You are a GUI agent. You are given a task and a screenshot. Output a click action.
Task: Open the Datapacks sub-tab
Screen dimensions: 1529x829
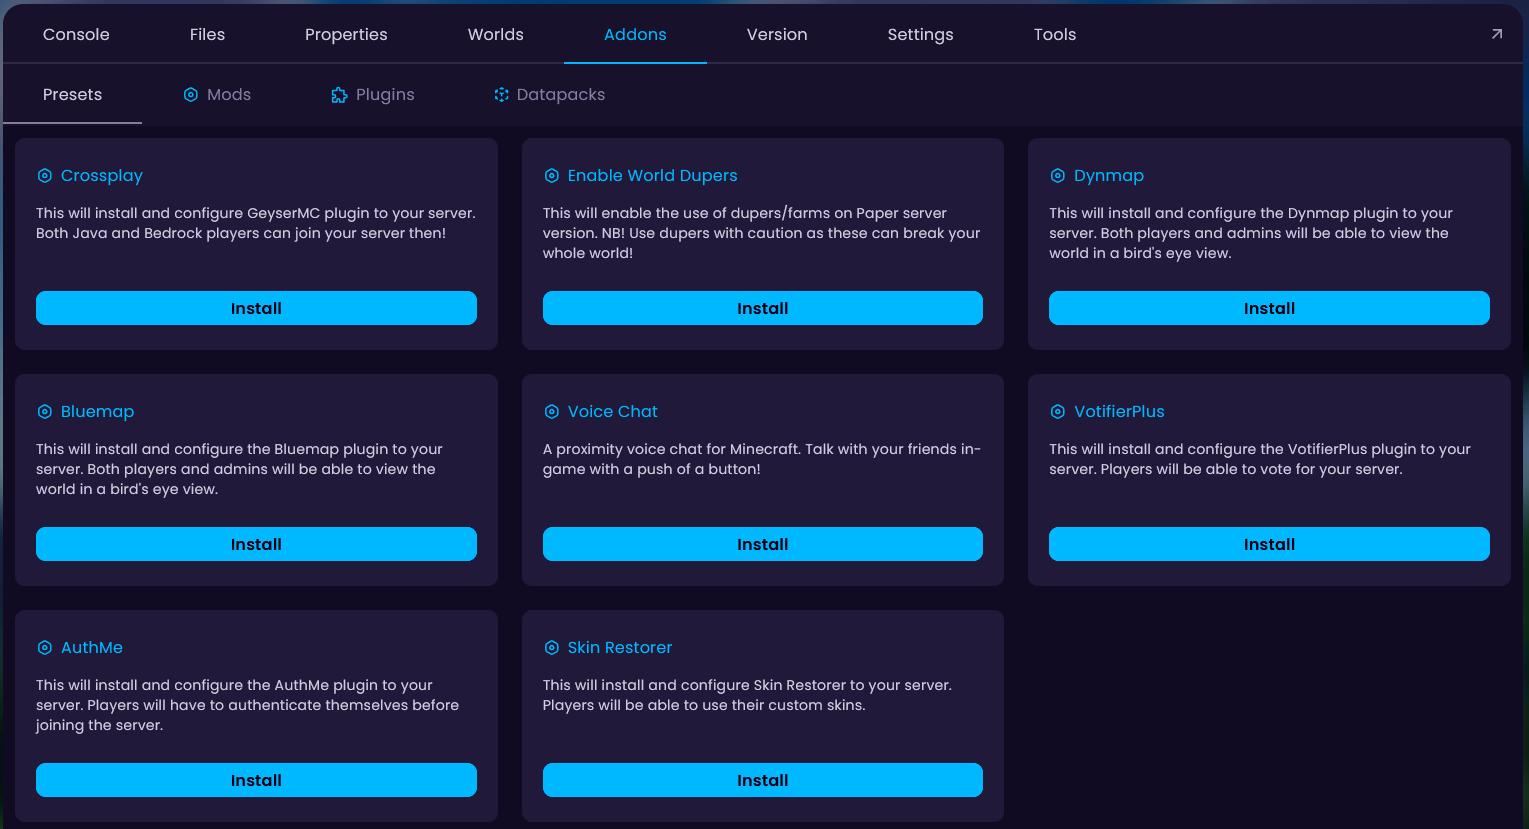(549, 94)
